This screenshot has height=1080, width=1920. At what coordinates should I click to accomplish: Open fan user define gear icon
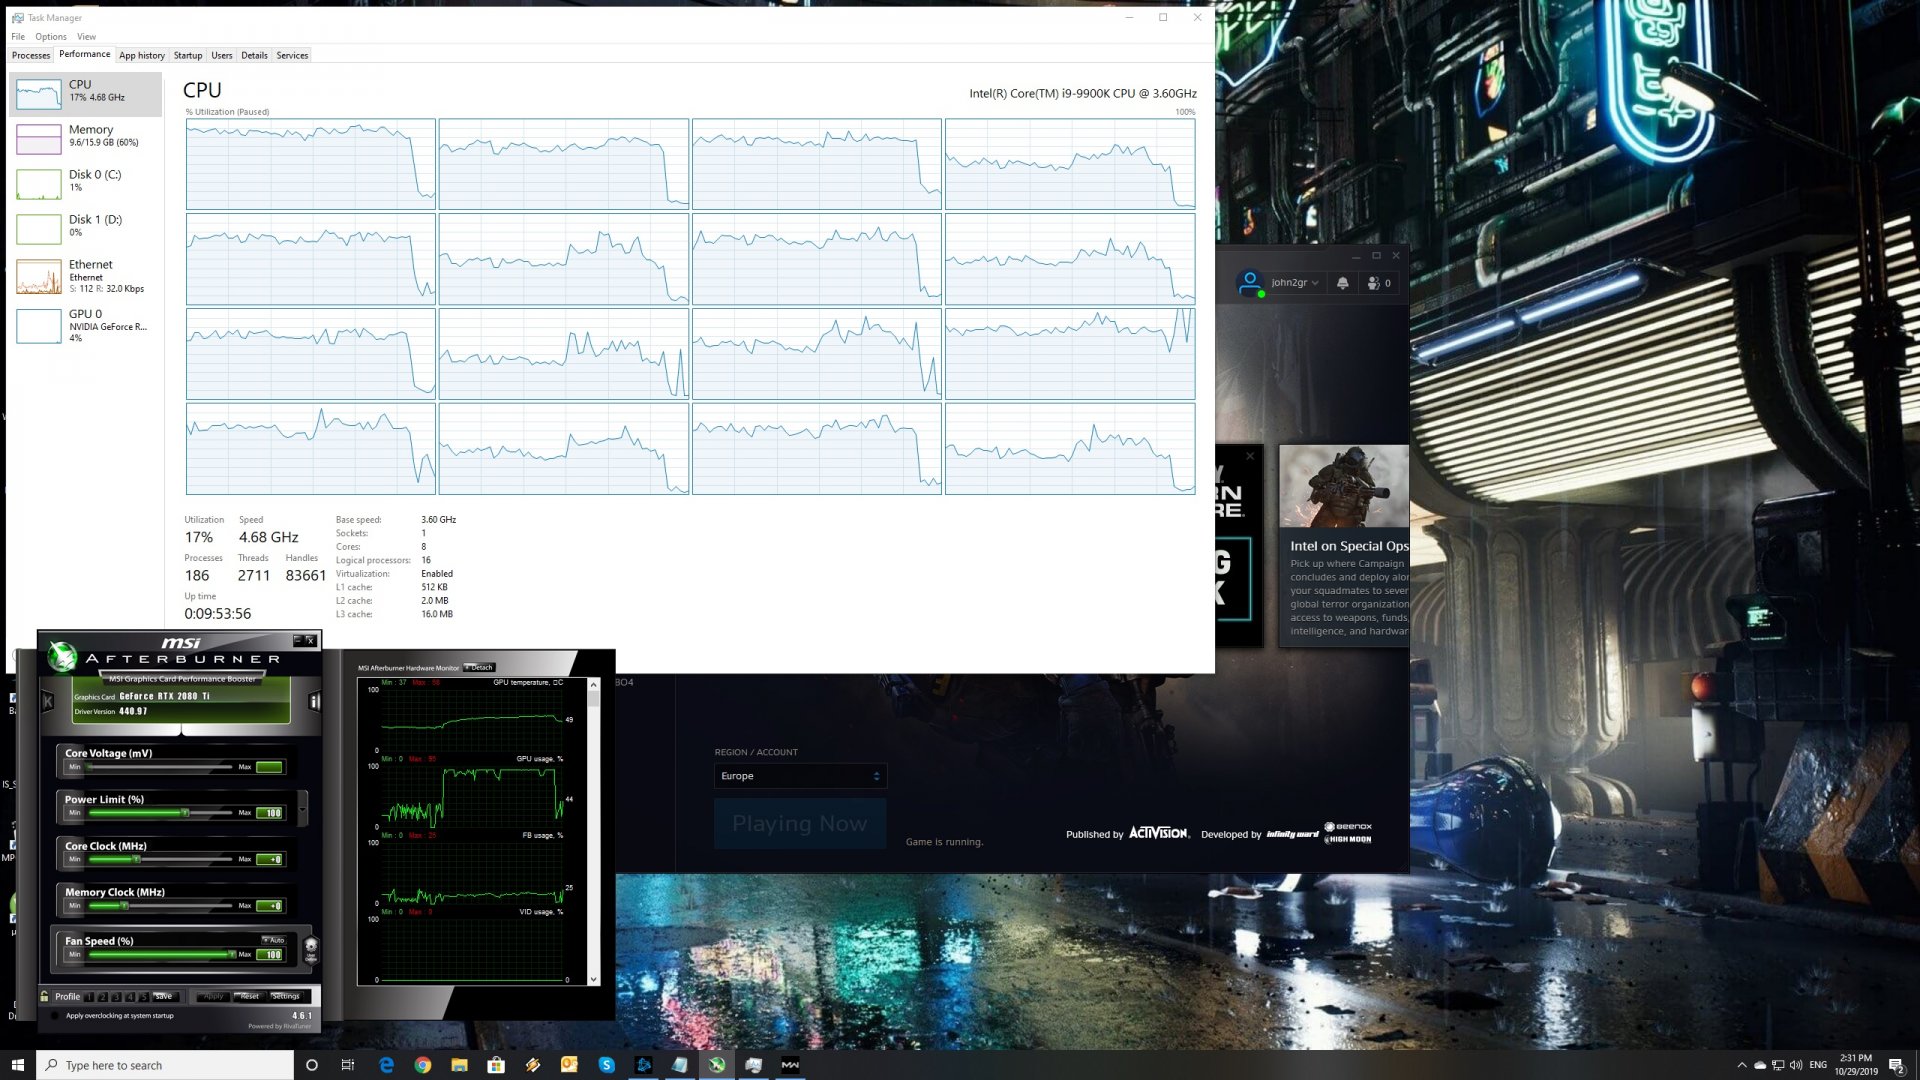311,946
